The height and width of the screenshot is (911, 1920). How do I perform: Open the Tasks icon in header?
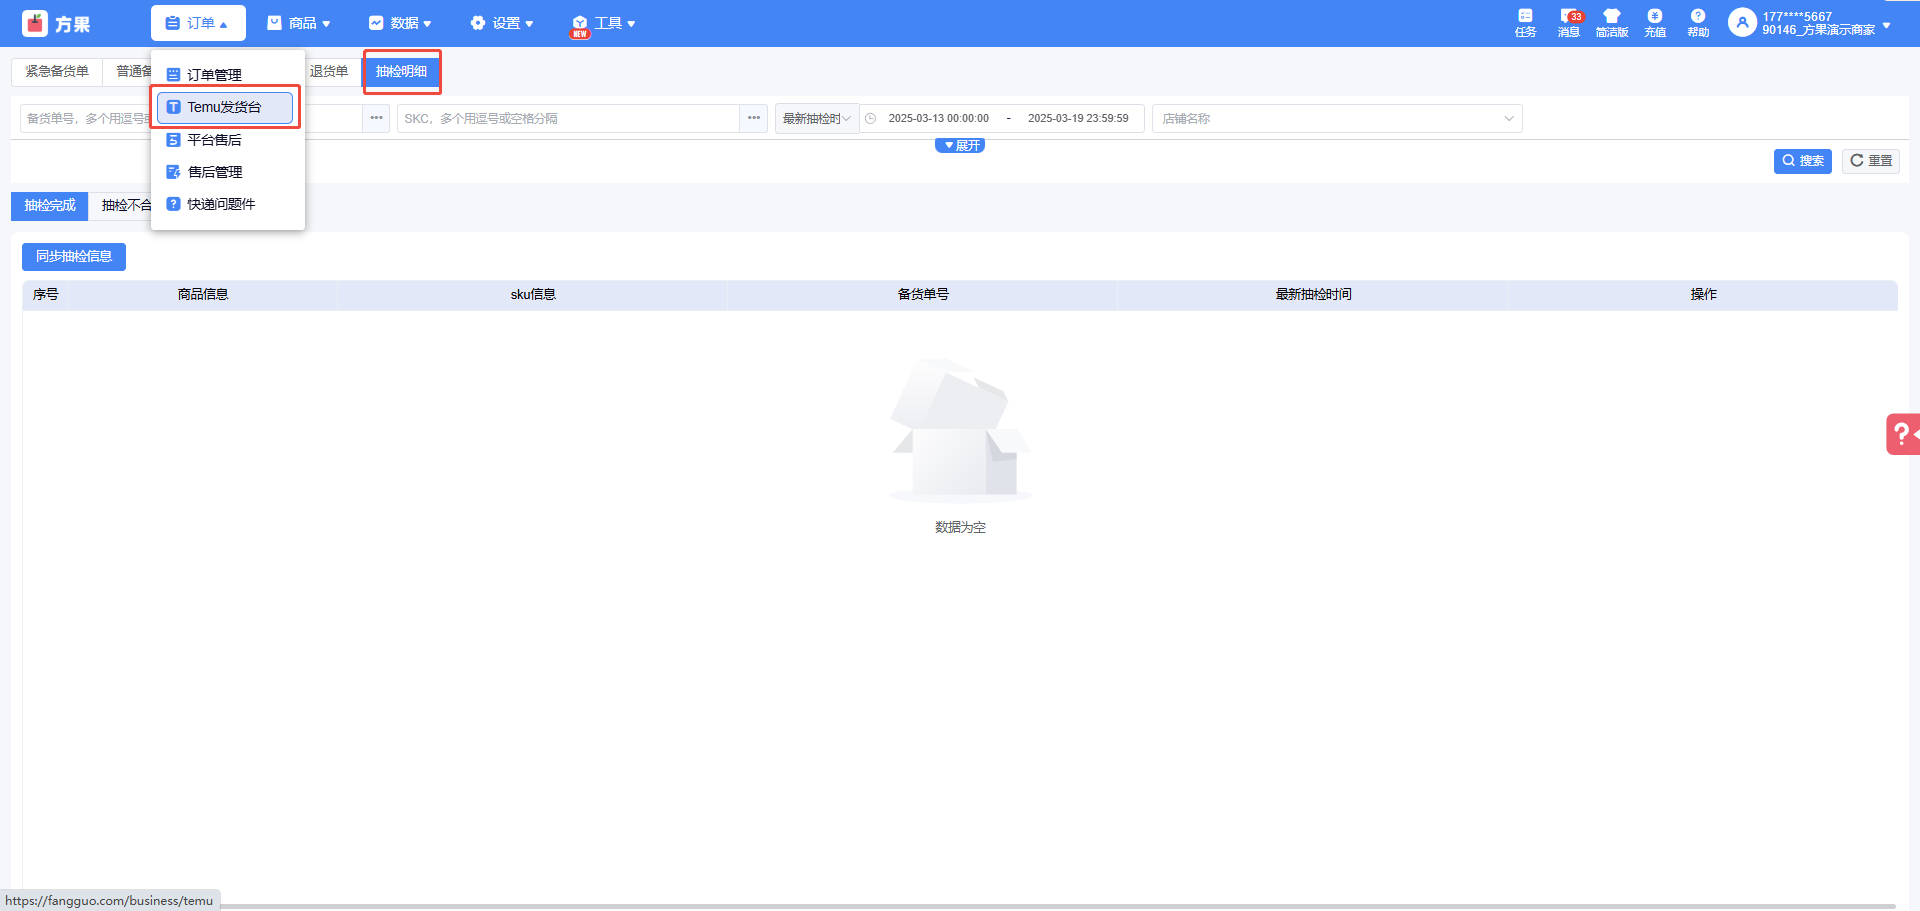[1525, 17]
